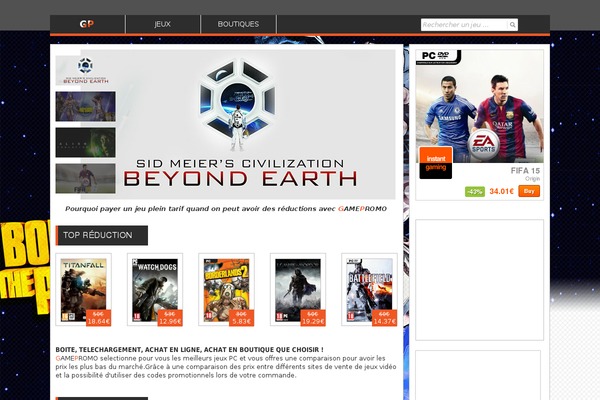Open the JEUX menu

coord(163,24)
